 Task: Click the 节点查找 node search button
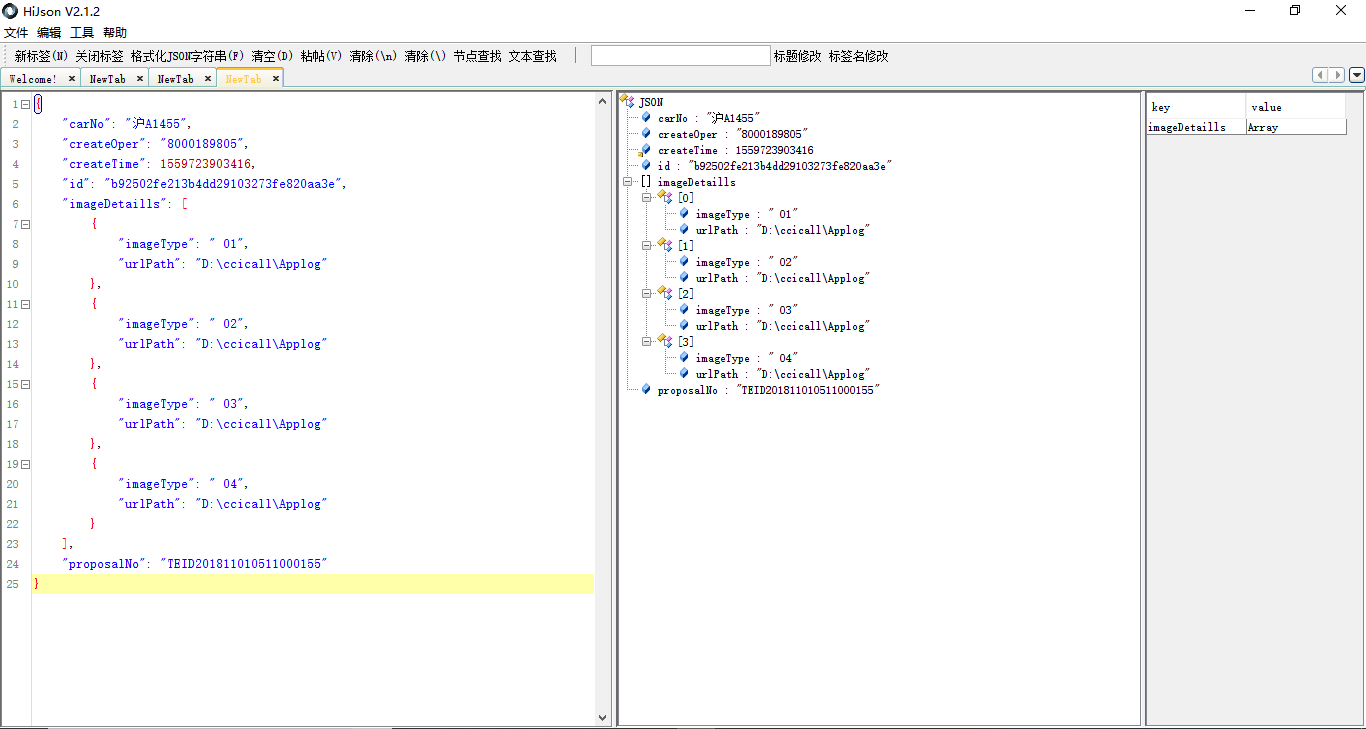477,56
